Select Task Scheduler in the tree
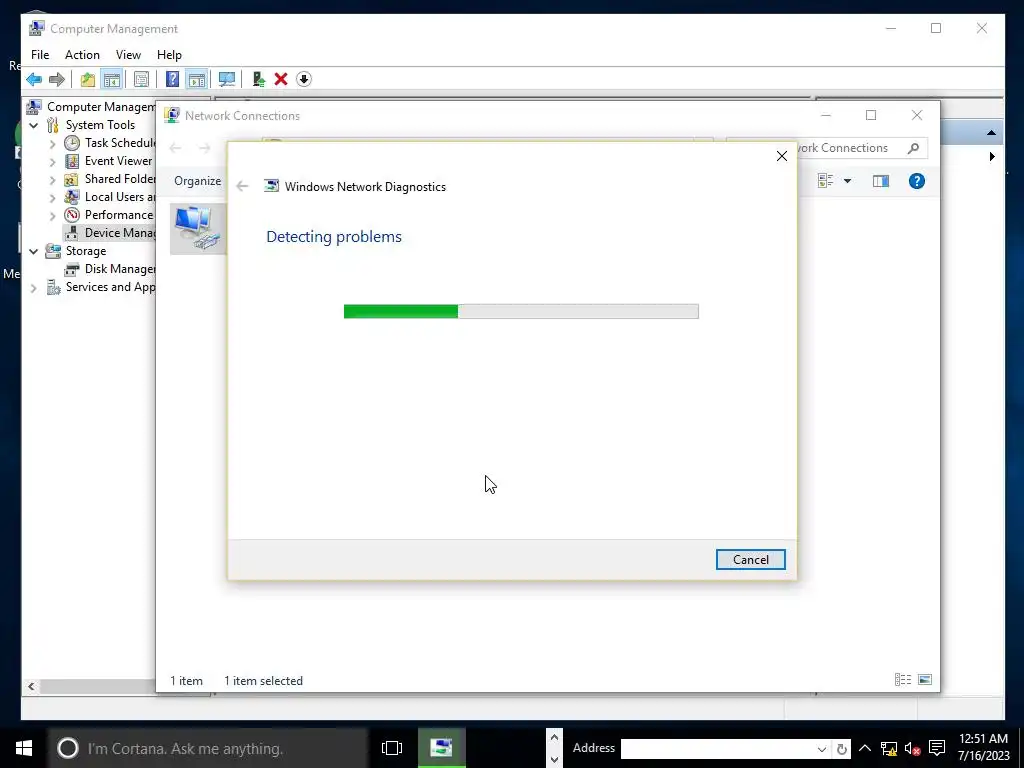The image size is (1024, 768). [x=109, y=143]
